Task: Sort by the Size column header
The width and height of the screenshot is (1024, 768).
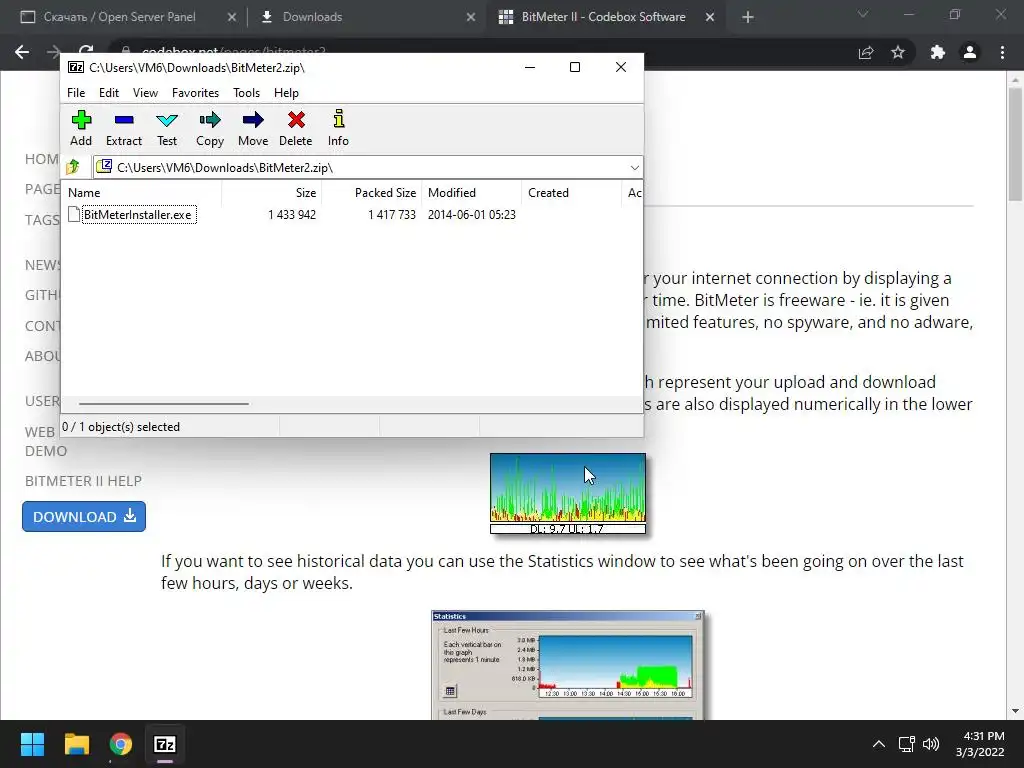Action: click(272, 193)
